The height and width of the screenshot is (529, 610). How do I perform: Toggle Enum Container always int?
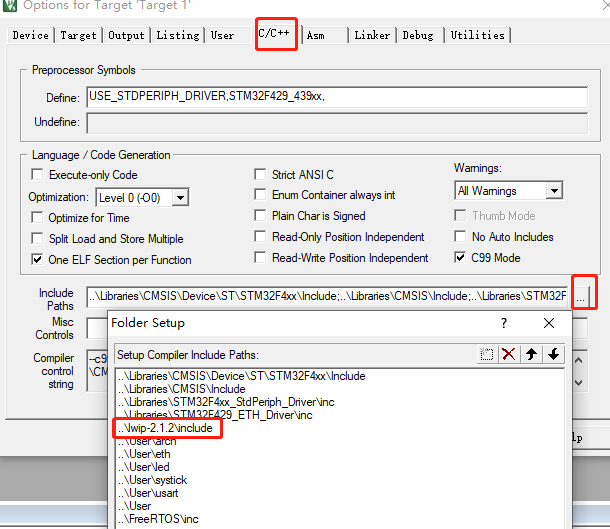tap(260, 194)
